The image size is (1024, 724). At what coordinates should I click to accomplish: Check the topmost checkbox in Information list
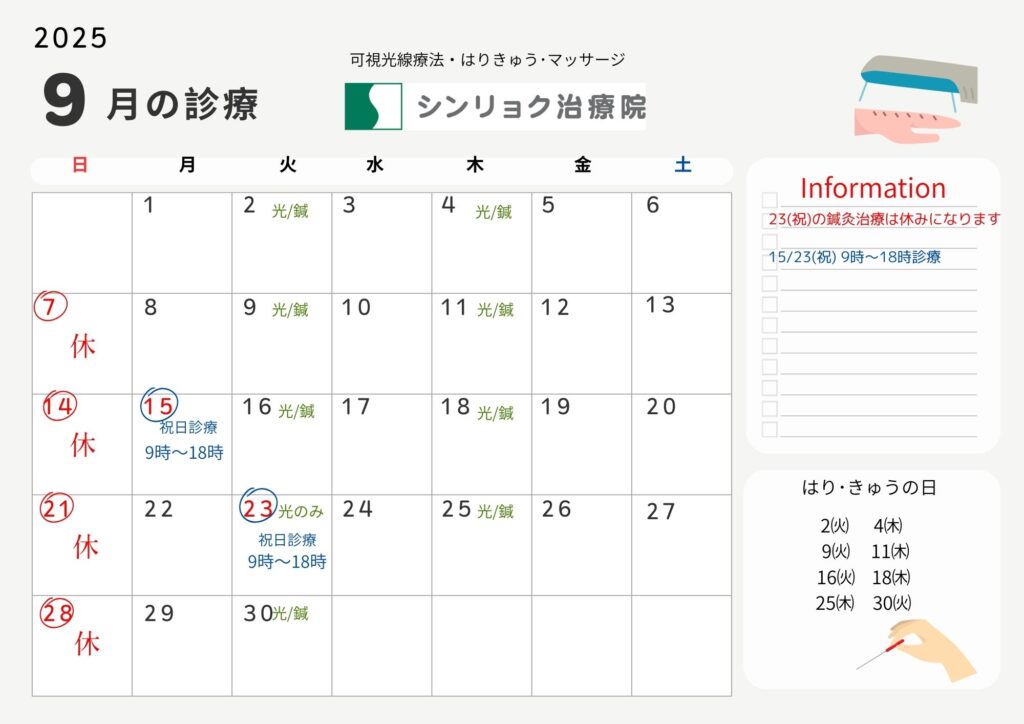click(x=769, y=200)
